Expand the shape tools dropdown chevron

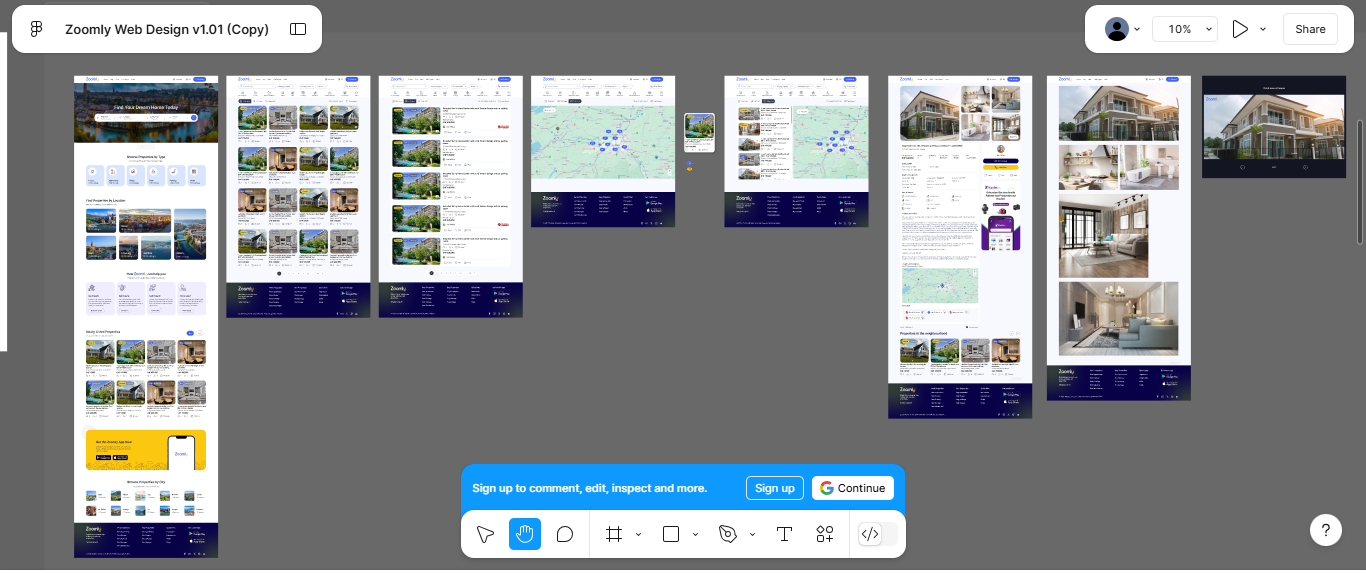pos(695,534)
